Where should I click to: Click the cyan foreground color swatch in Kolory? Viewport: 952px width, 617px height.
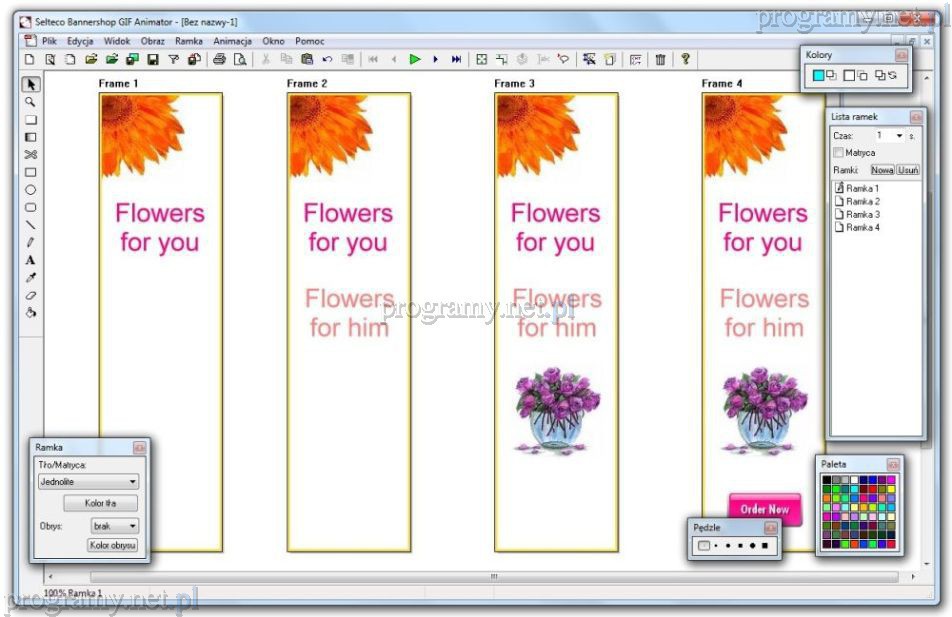tap(818, 75)
